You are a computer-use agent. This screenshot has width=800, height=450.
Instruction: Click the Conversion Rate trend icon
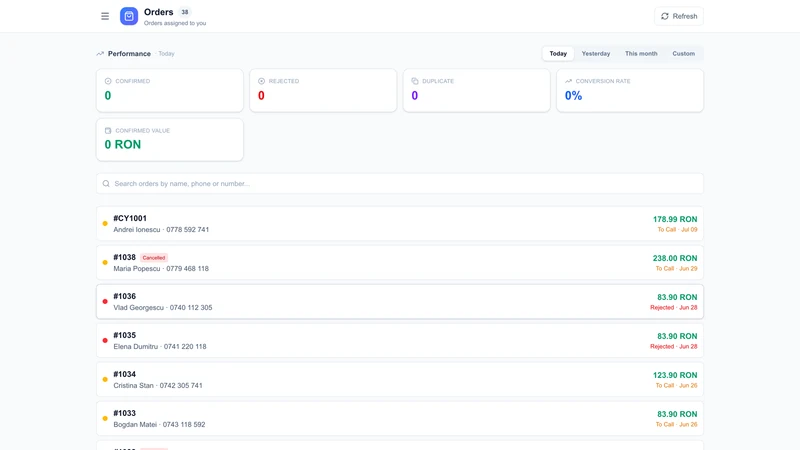click(568, 81)
